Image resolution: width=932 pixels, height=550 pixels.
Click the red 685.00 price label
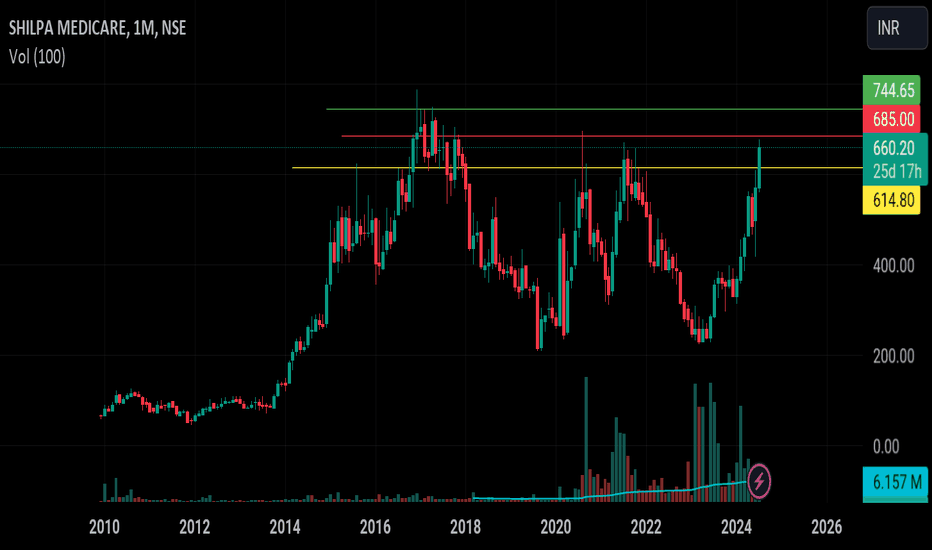892,119
